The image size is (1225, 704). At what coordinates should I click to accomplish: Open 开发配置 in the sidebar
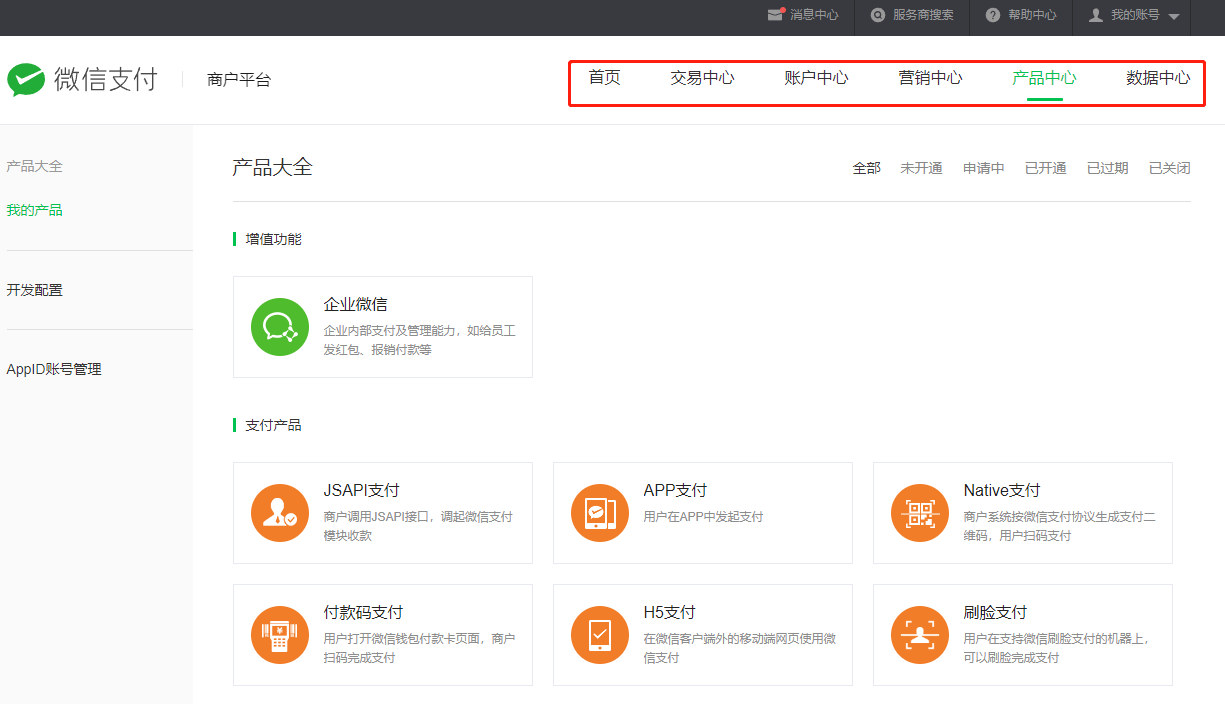click(35, 290)
